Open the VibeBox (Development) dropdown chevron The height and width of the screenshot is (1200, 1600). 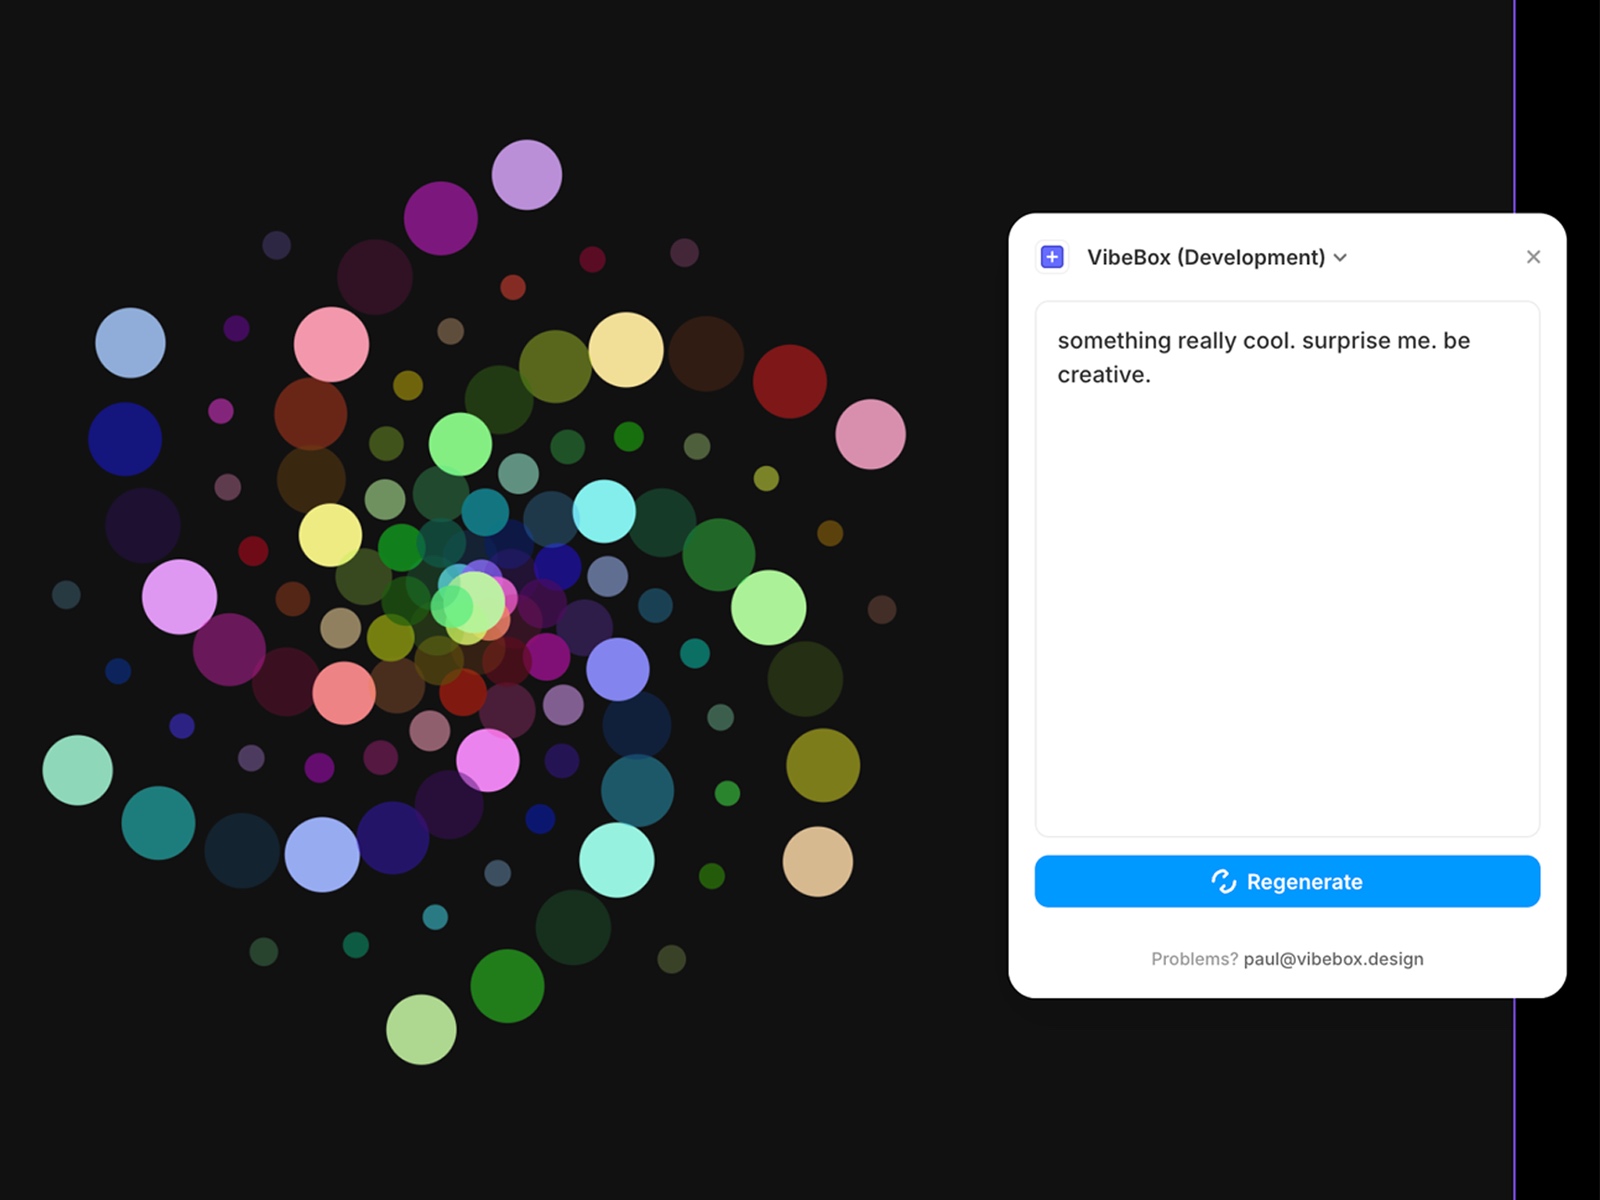(1340, 258)
